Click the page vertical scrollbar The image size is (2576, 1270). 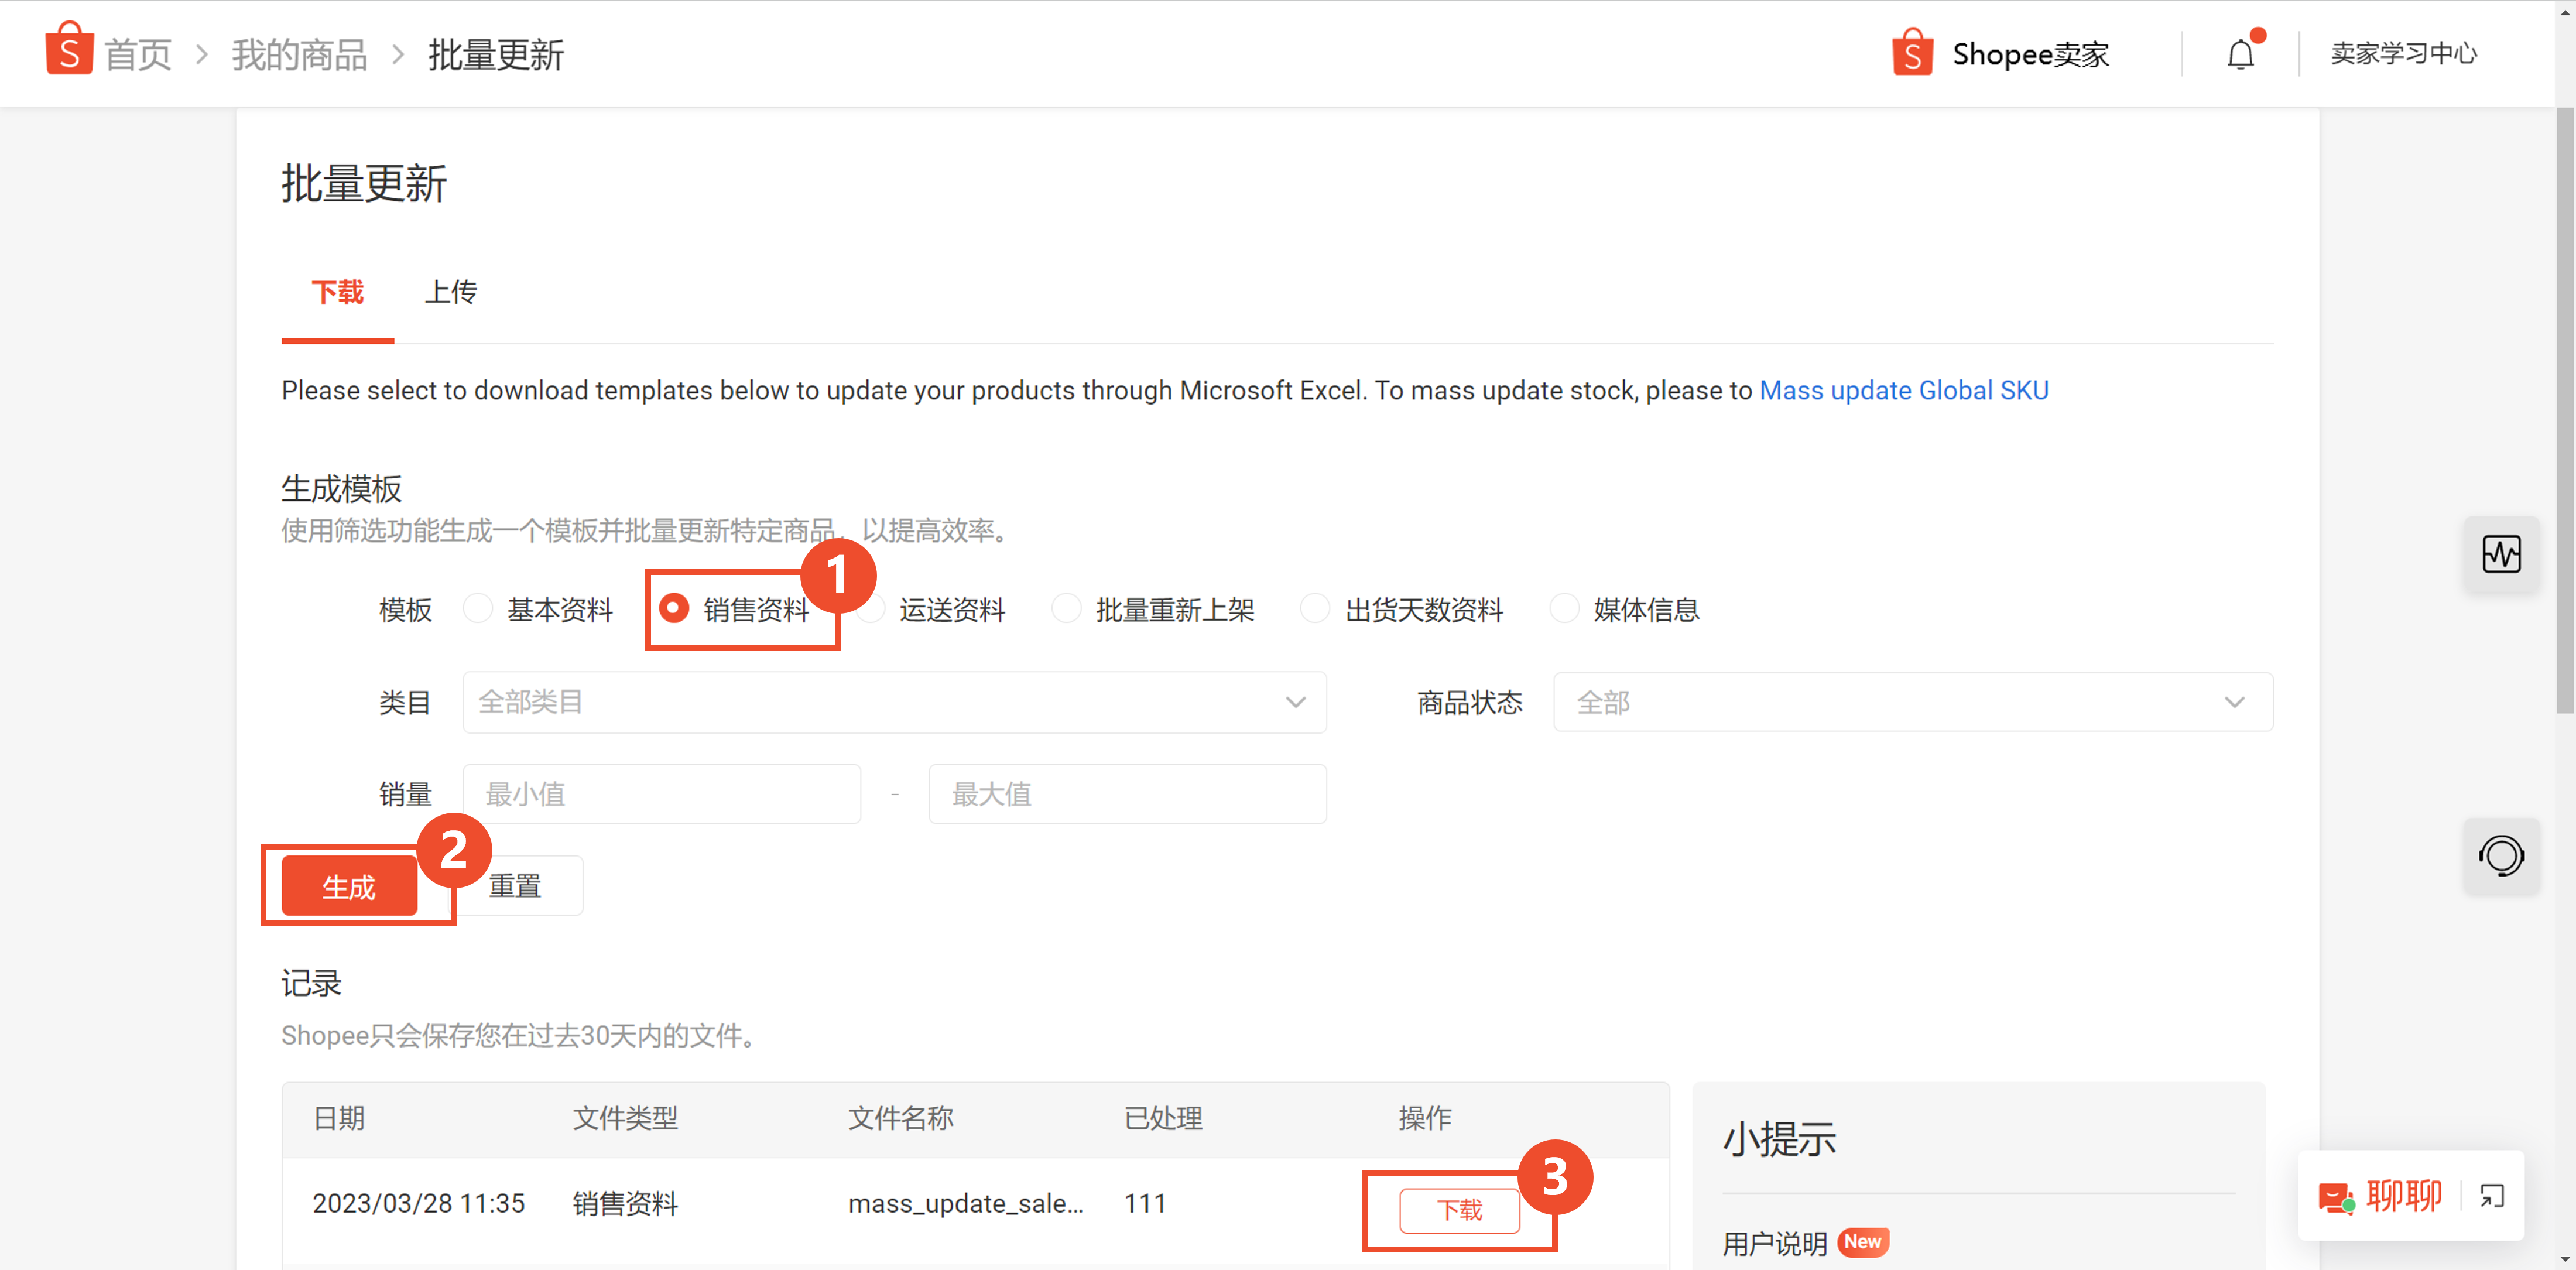(2565, 410)
